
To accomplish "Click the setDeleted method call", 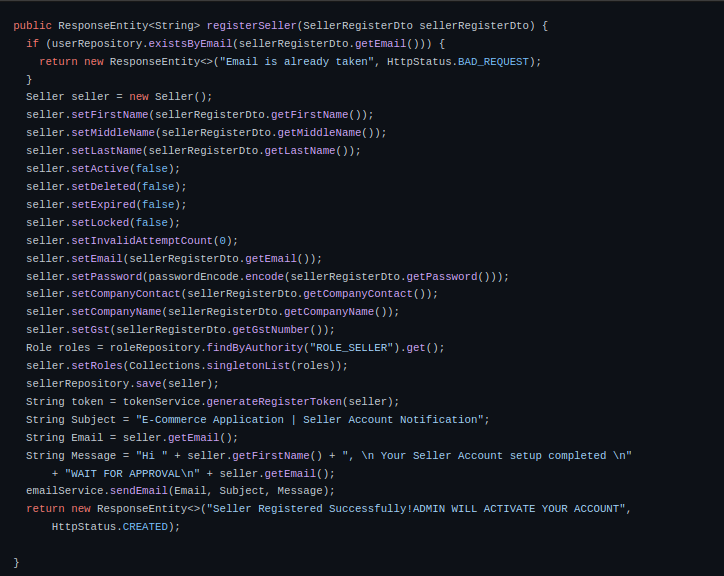I will (x=103, y=187).
